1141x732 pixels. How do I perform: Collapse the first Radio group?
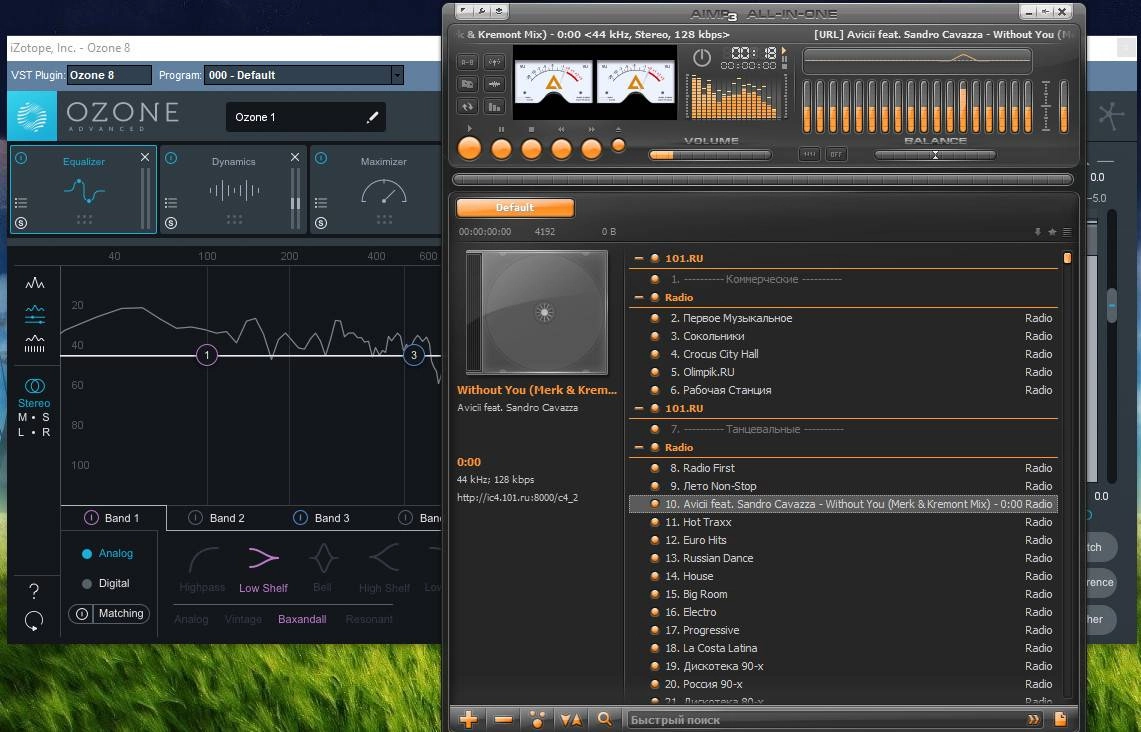pyautogui.click(x=639, y=298)
